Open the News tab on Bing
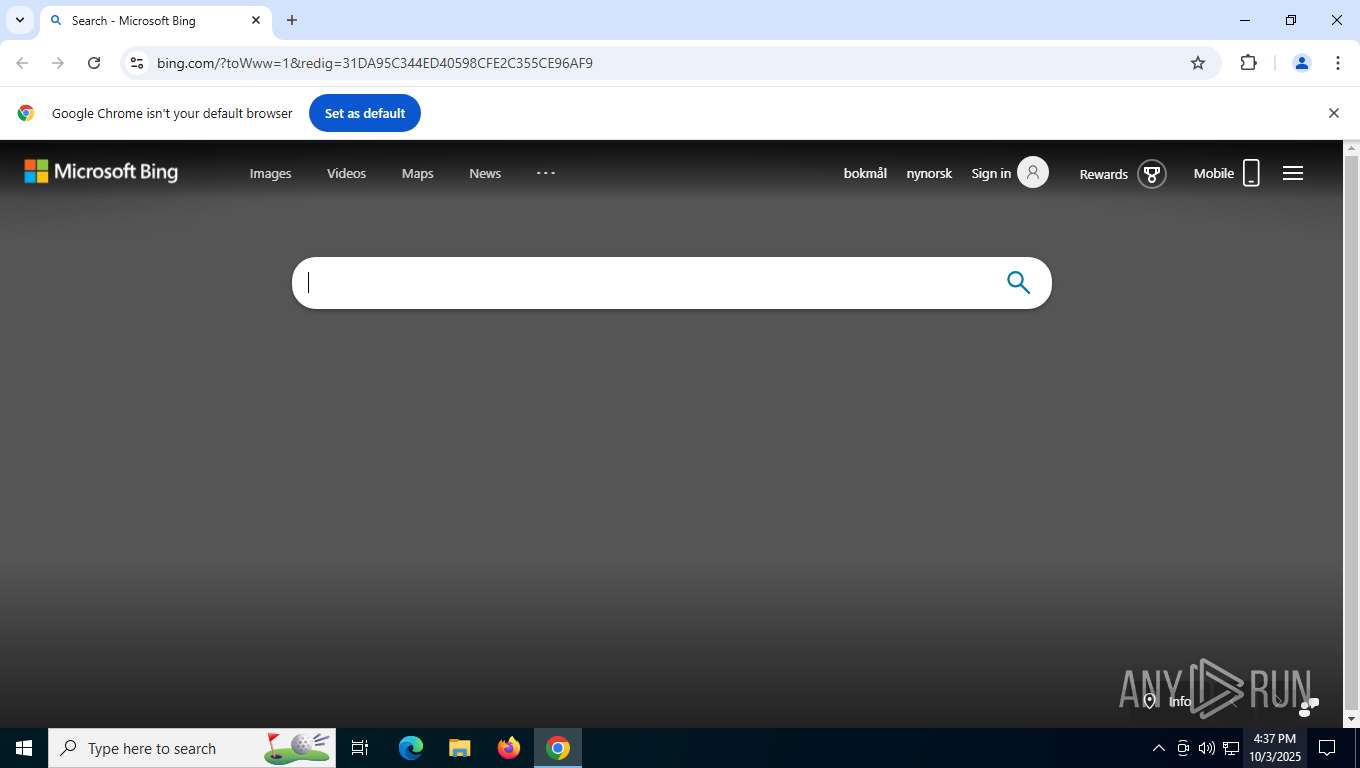The image size is (1360, 768). coord(485,173)
